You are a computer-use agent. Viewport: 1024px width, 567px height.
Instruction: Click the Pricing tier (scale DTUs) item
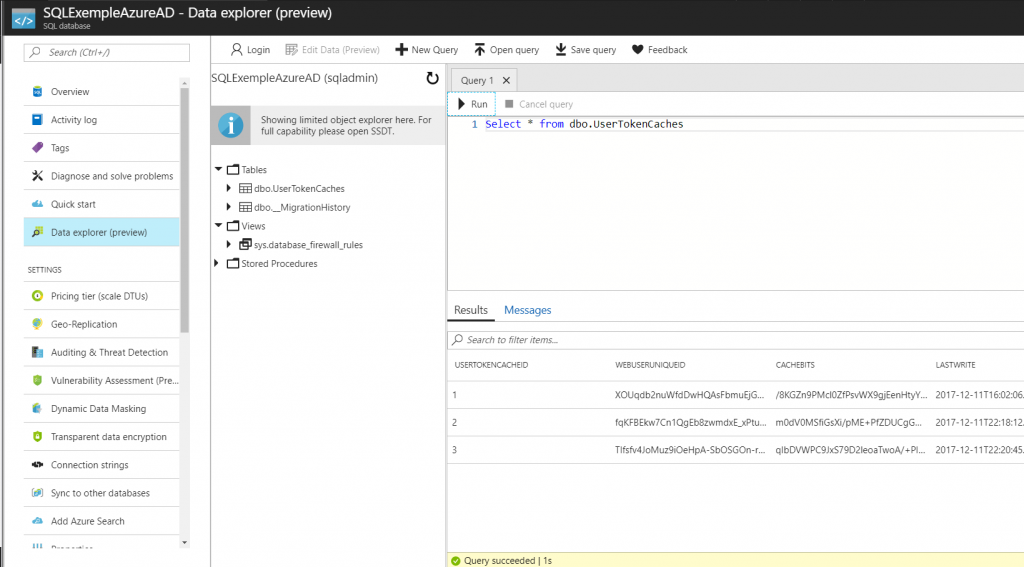coord(101,296)
